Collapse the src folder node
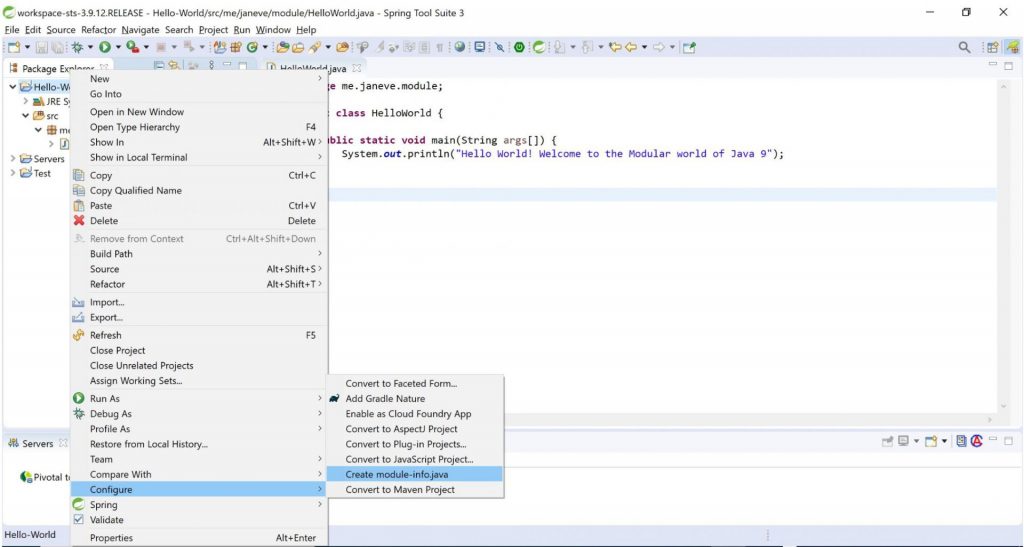 click(25, 116)
